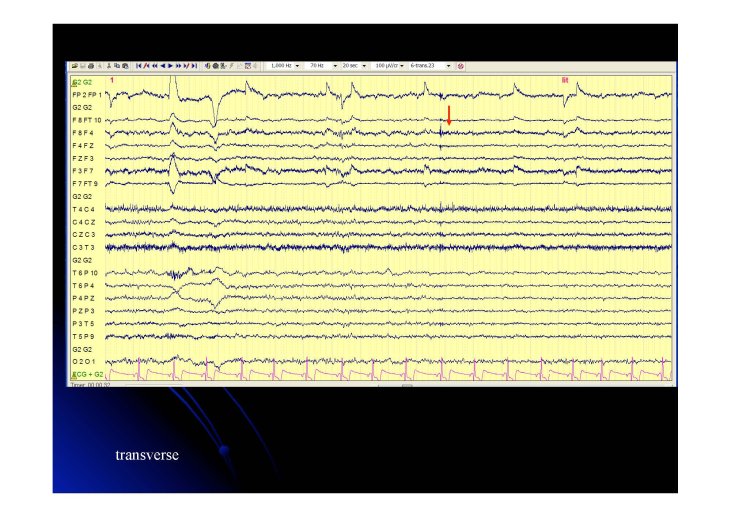Click the red event marker labeled 1

click(x=112, y=80)
